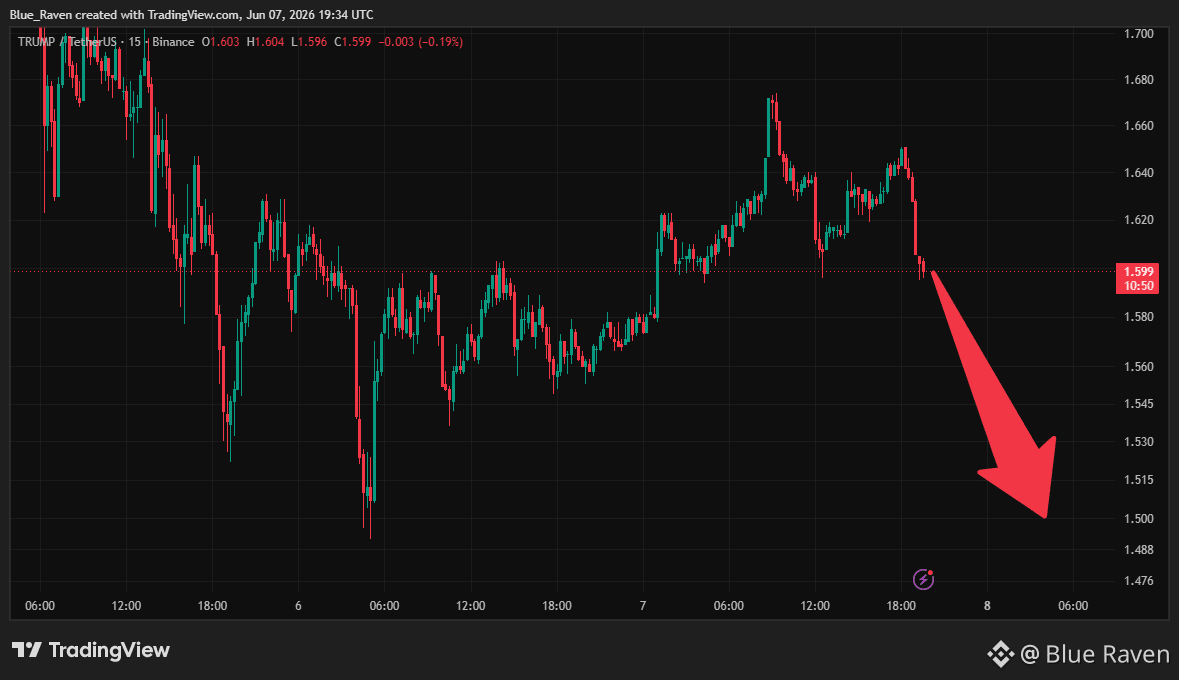1179x680 pixels.
Task: Click the 1.580 price axis label
Action: 1138,317
